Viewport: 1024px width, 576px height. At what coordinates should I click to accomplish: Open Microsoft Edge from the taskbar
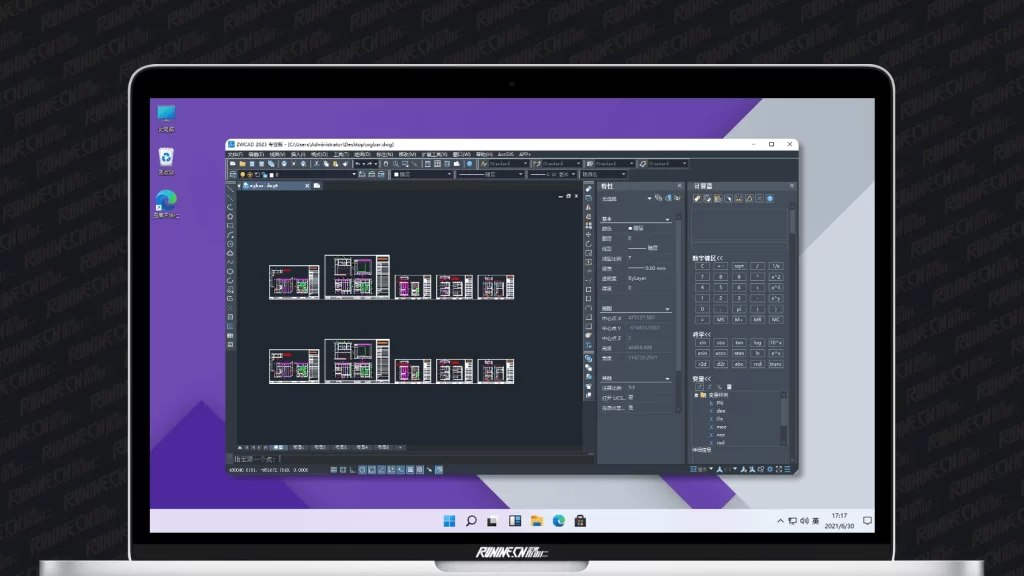coord(559,521)
